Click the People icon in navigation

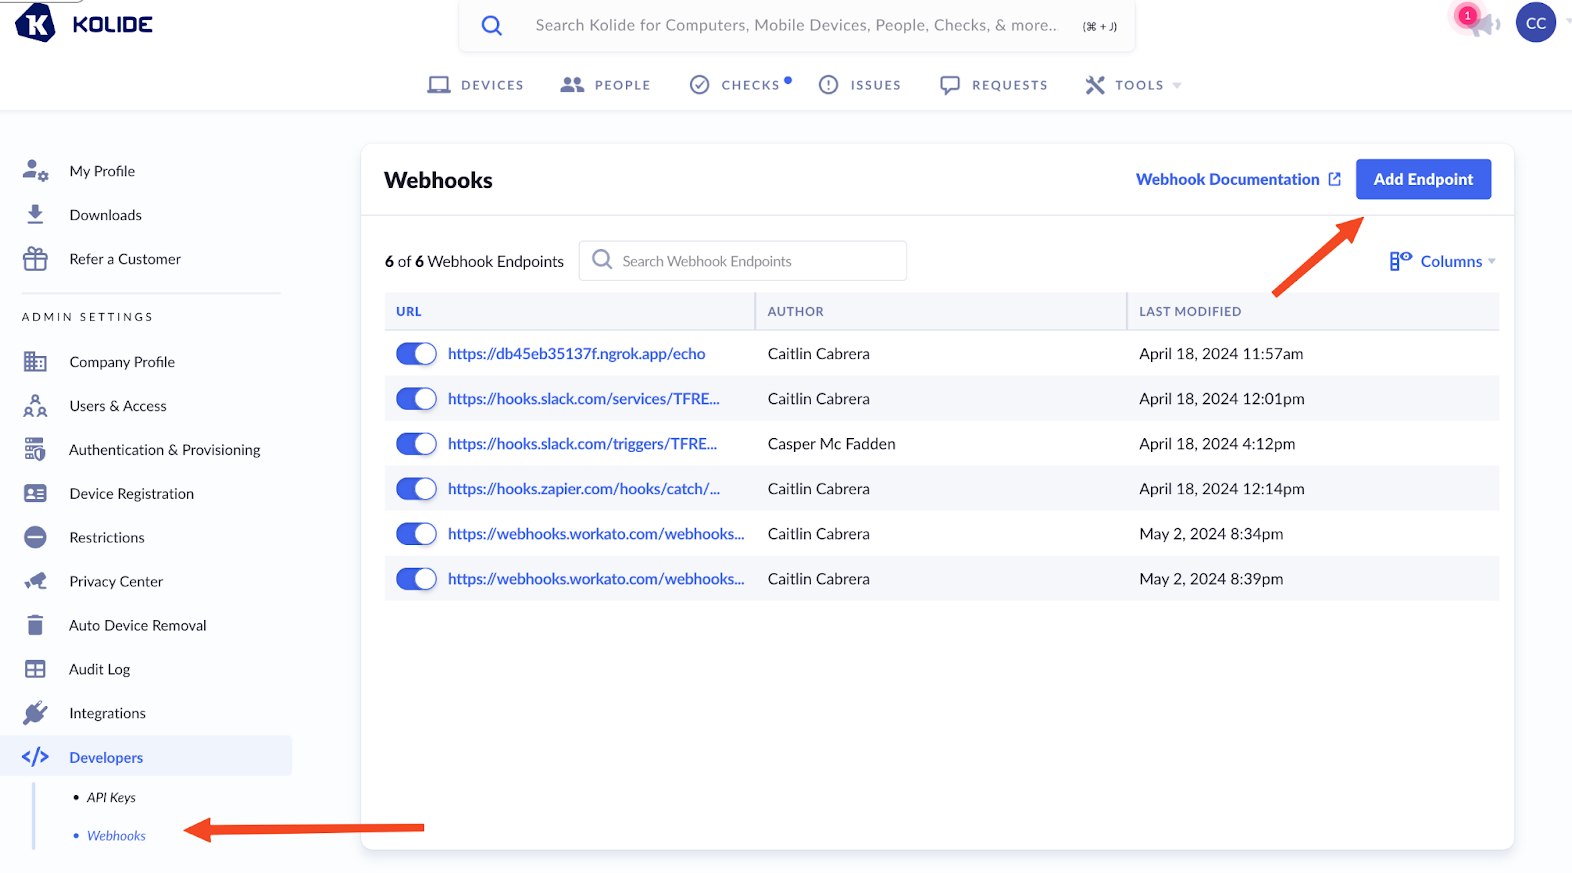[x=572, y=85]
